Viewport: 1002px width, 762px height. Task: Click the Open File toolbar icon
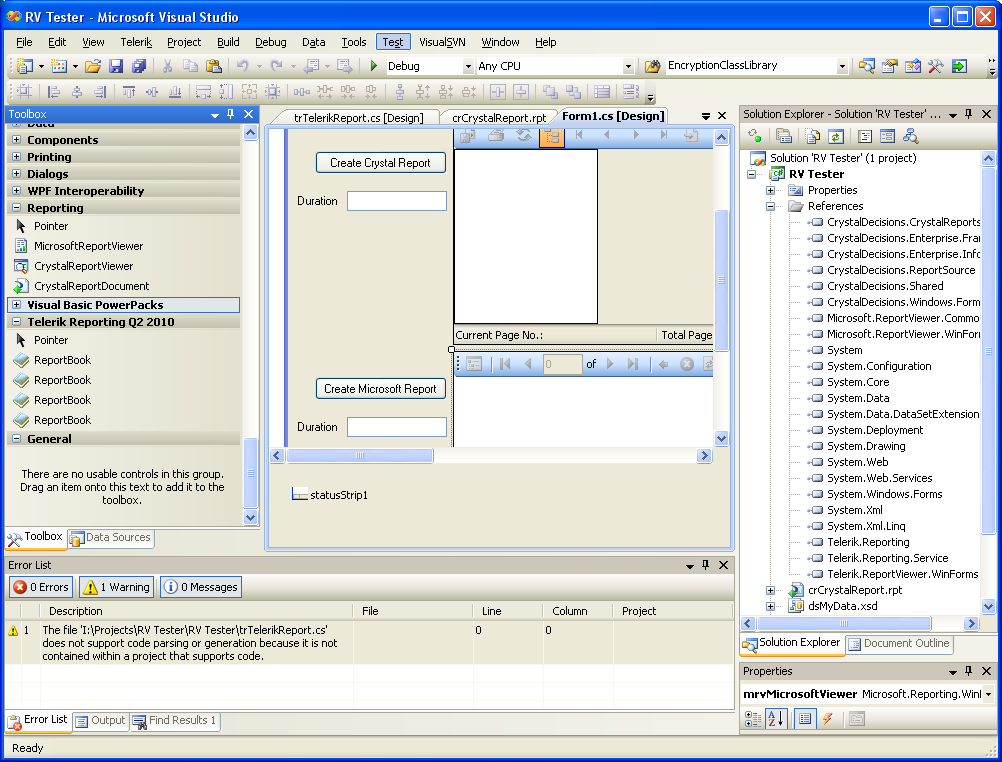point(93,66)
